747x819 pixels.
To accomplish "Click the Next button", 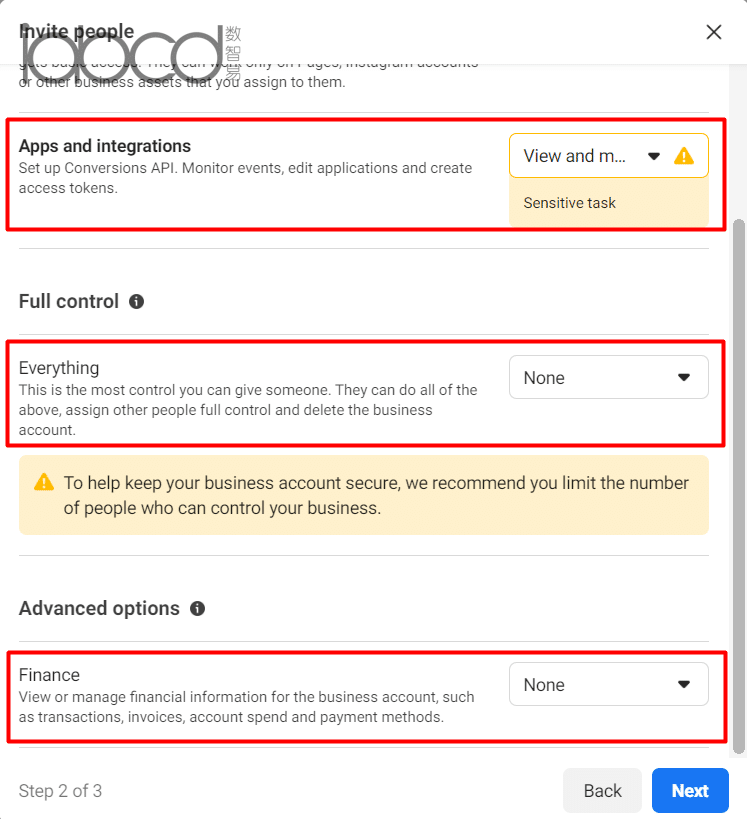I will pyautogui.click(x=690, y=790).
